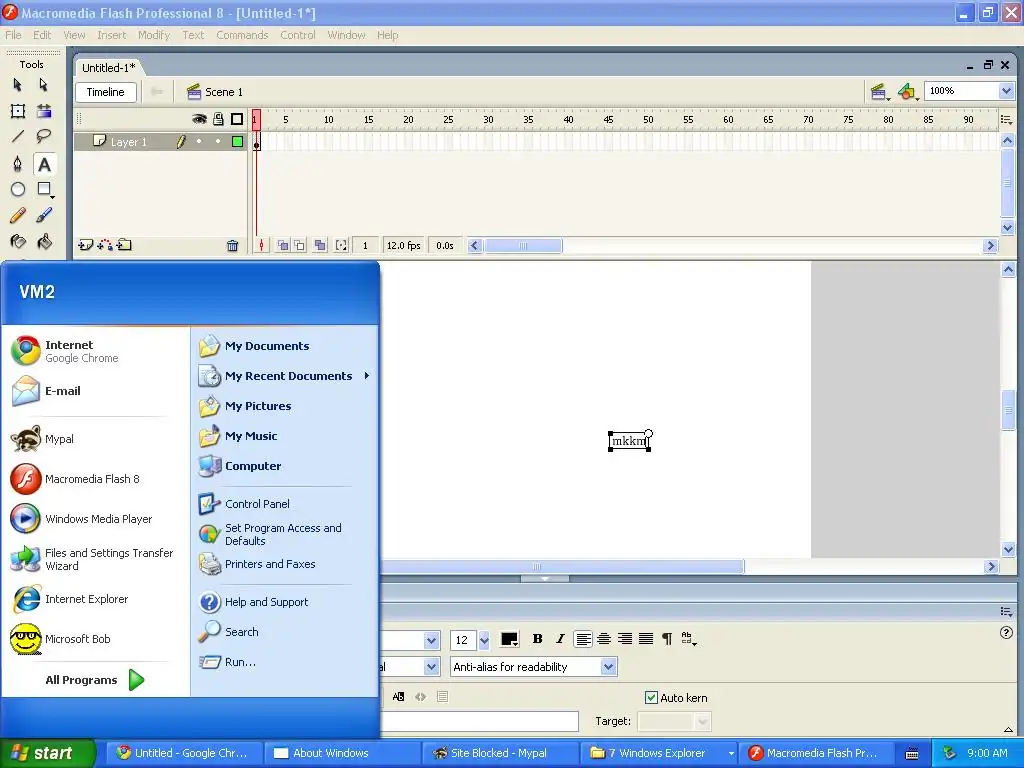
Task: Expand My Recent Documents submenu arrow
Action: tap(367, 376)
